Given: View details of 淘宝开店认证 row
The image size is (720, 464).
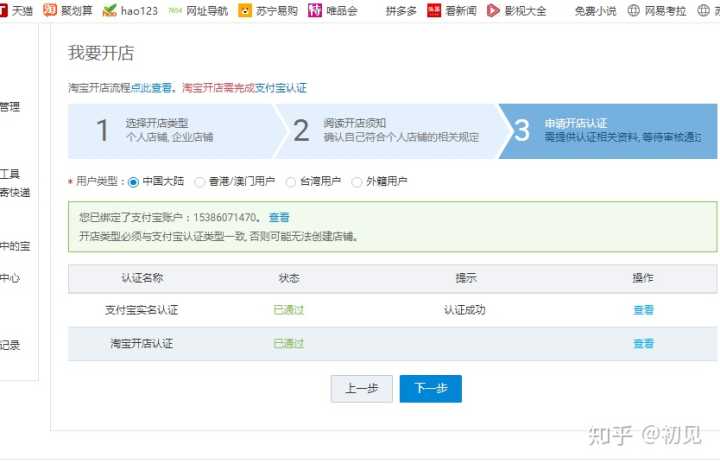Looking at the screenshot, I should [x=643, y=344].
